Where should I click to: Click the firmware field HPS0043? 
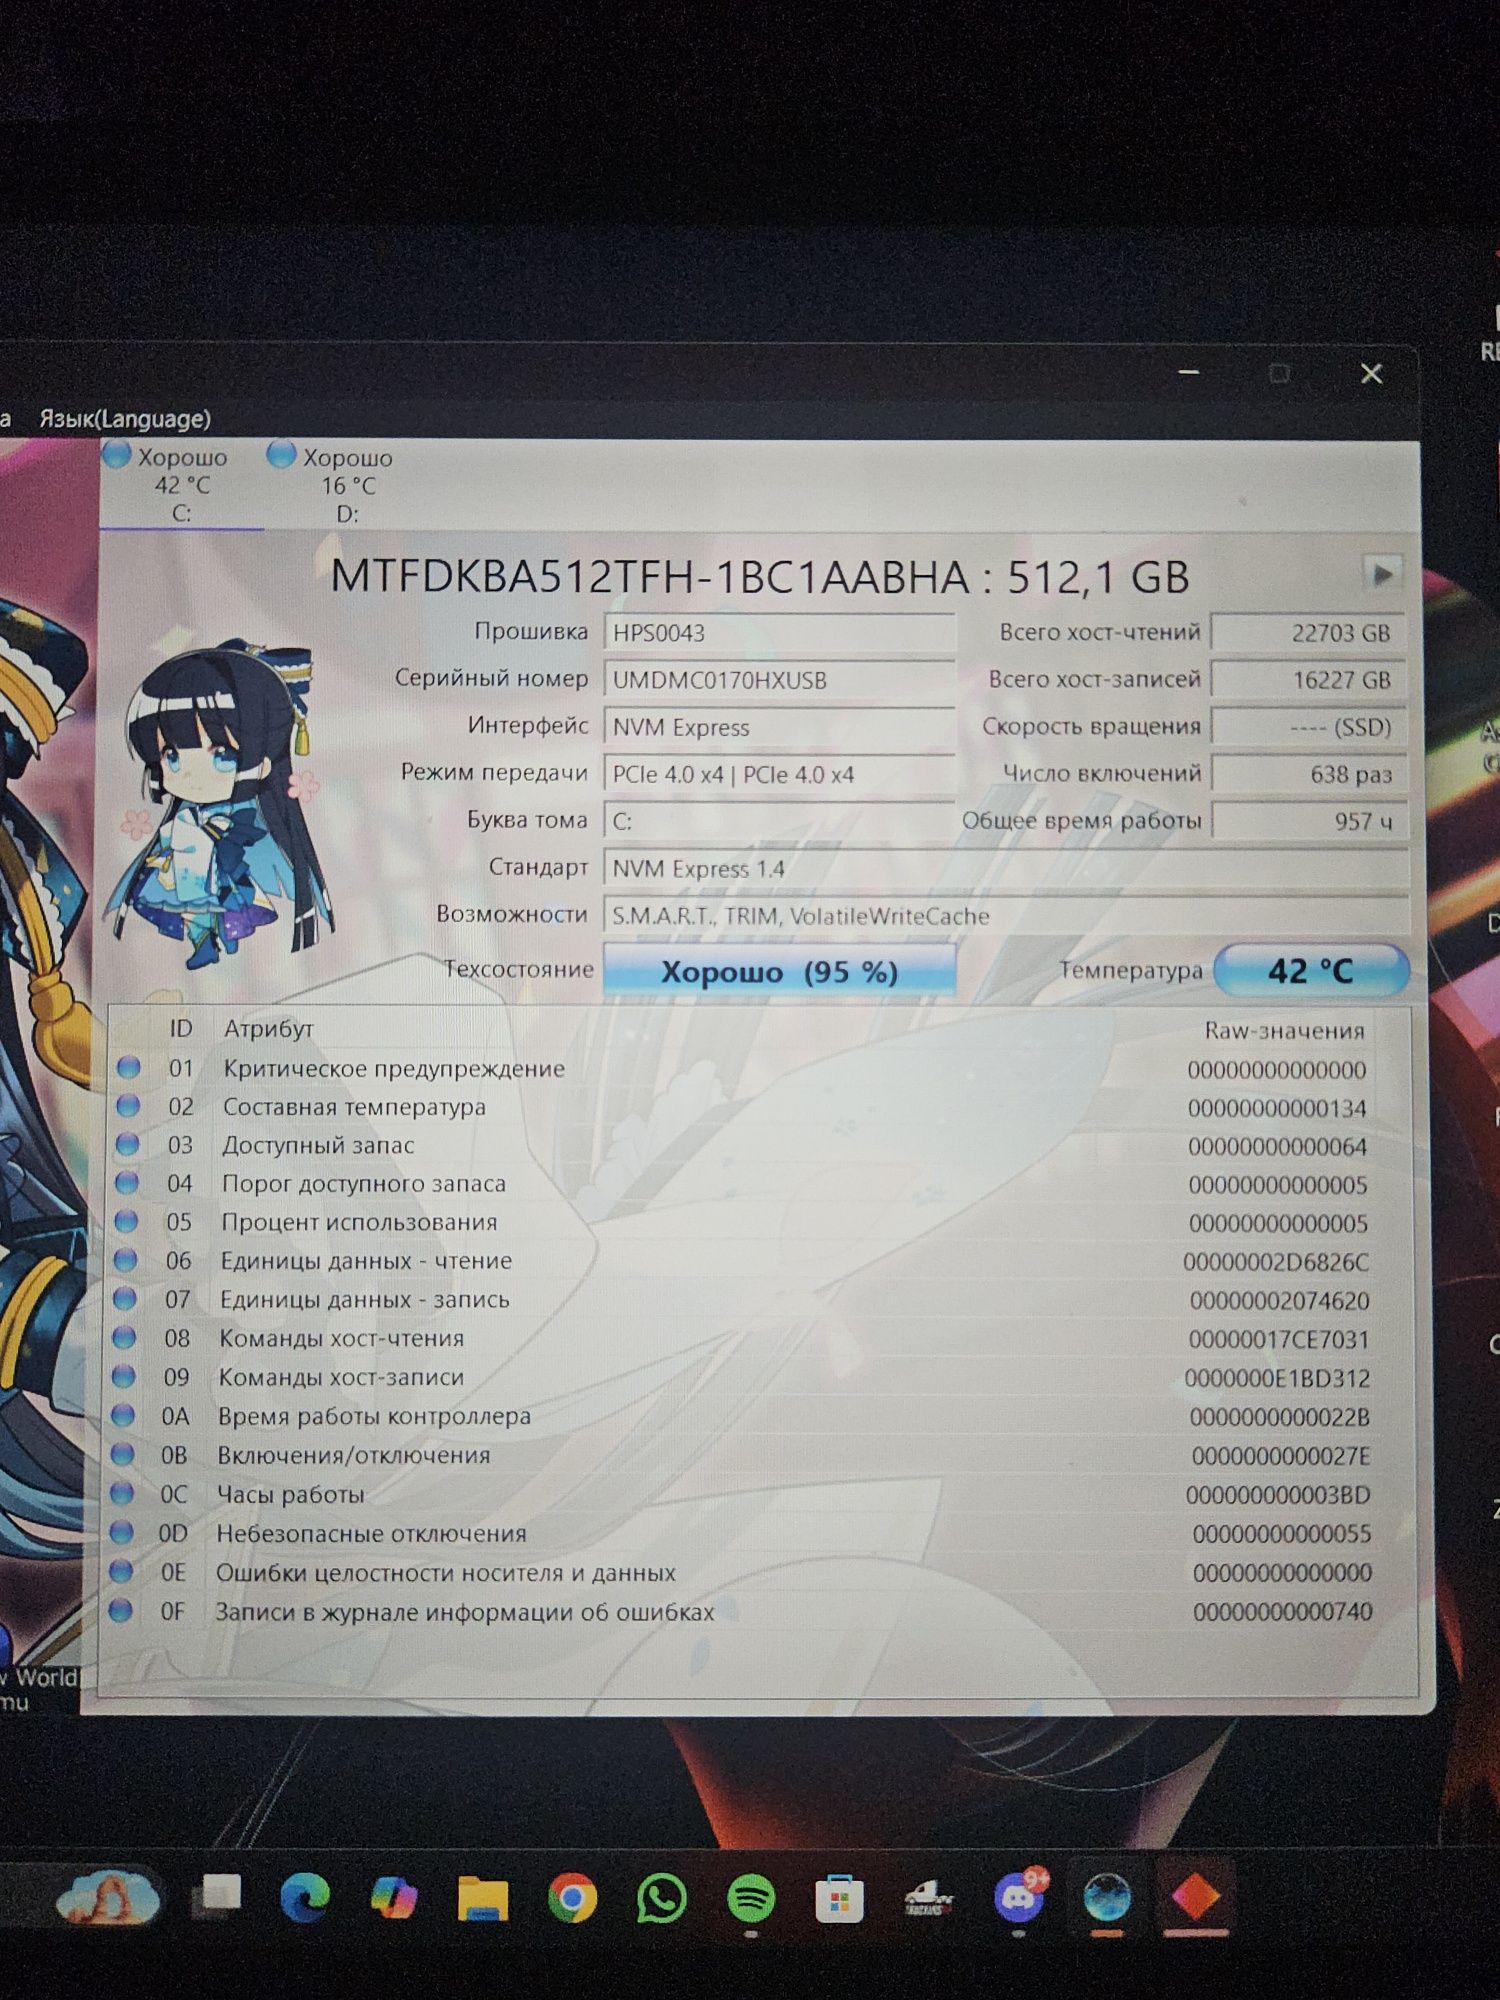[779, 633]
